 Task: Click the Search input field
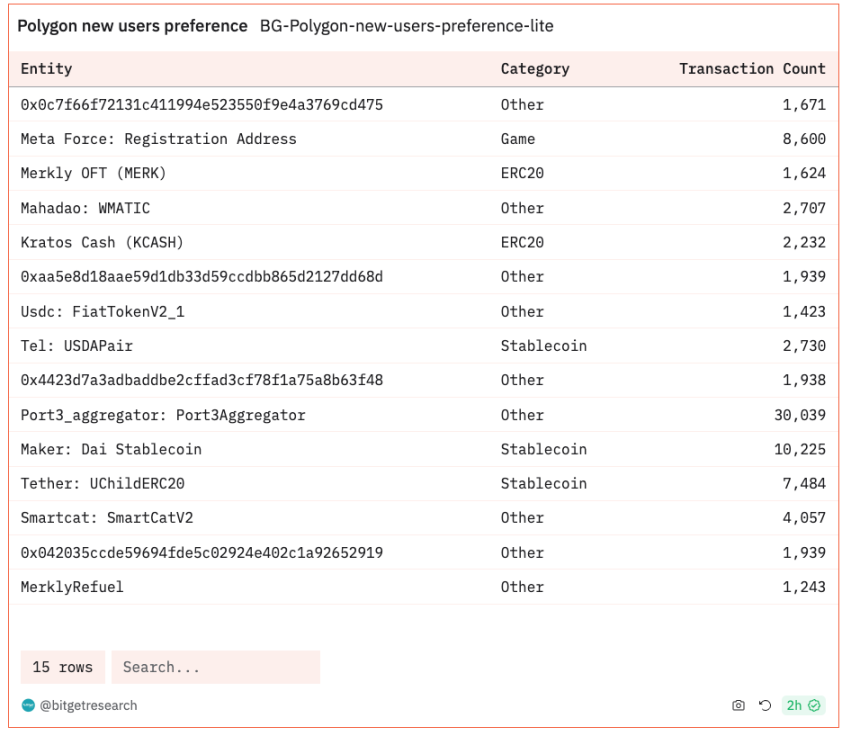[215, 667]
